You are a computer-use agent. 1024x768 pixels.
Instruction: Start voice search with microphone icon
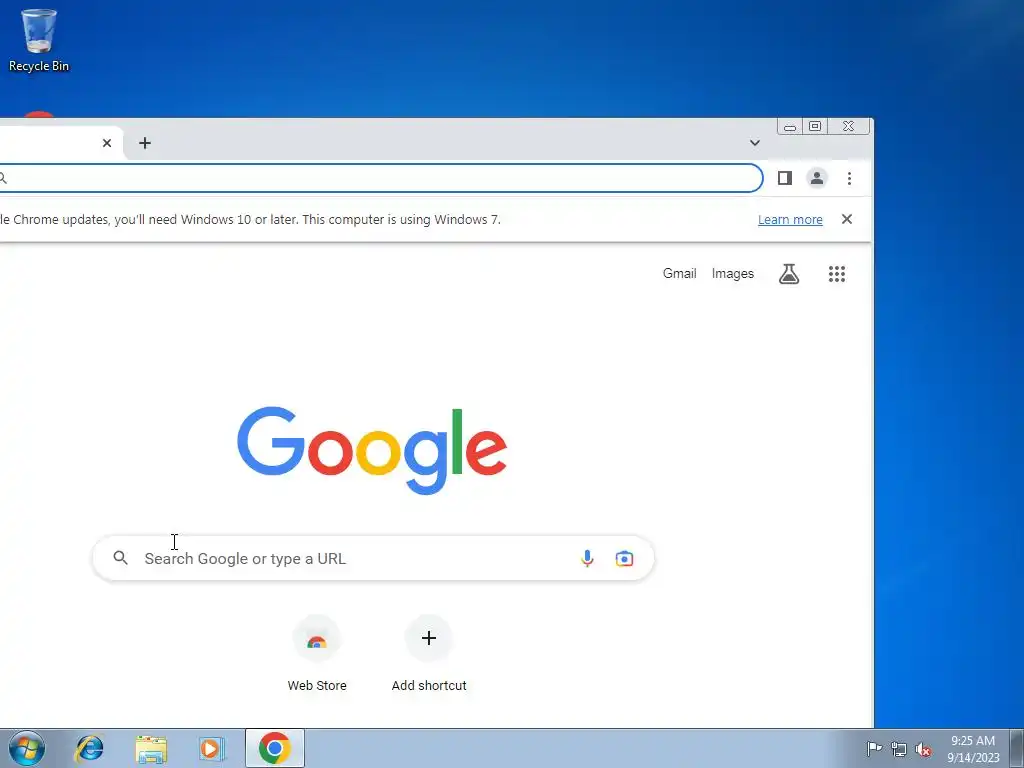[587, 558]
